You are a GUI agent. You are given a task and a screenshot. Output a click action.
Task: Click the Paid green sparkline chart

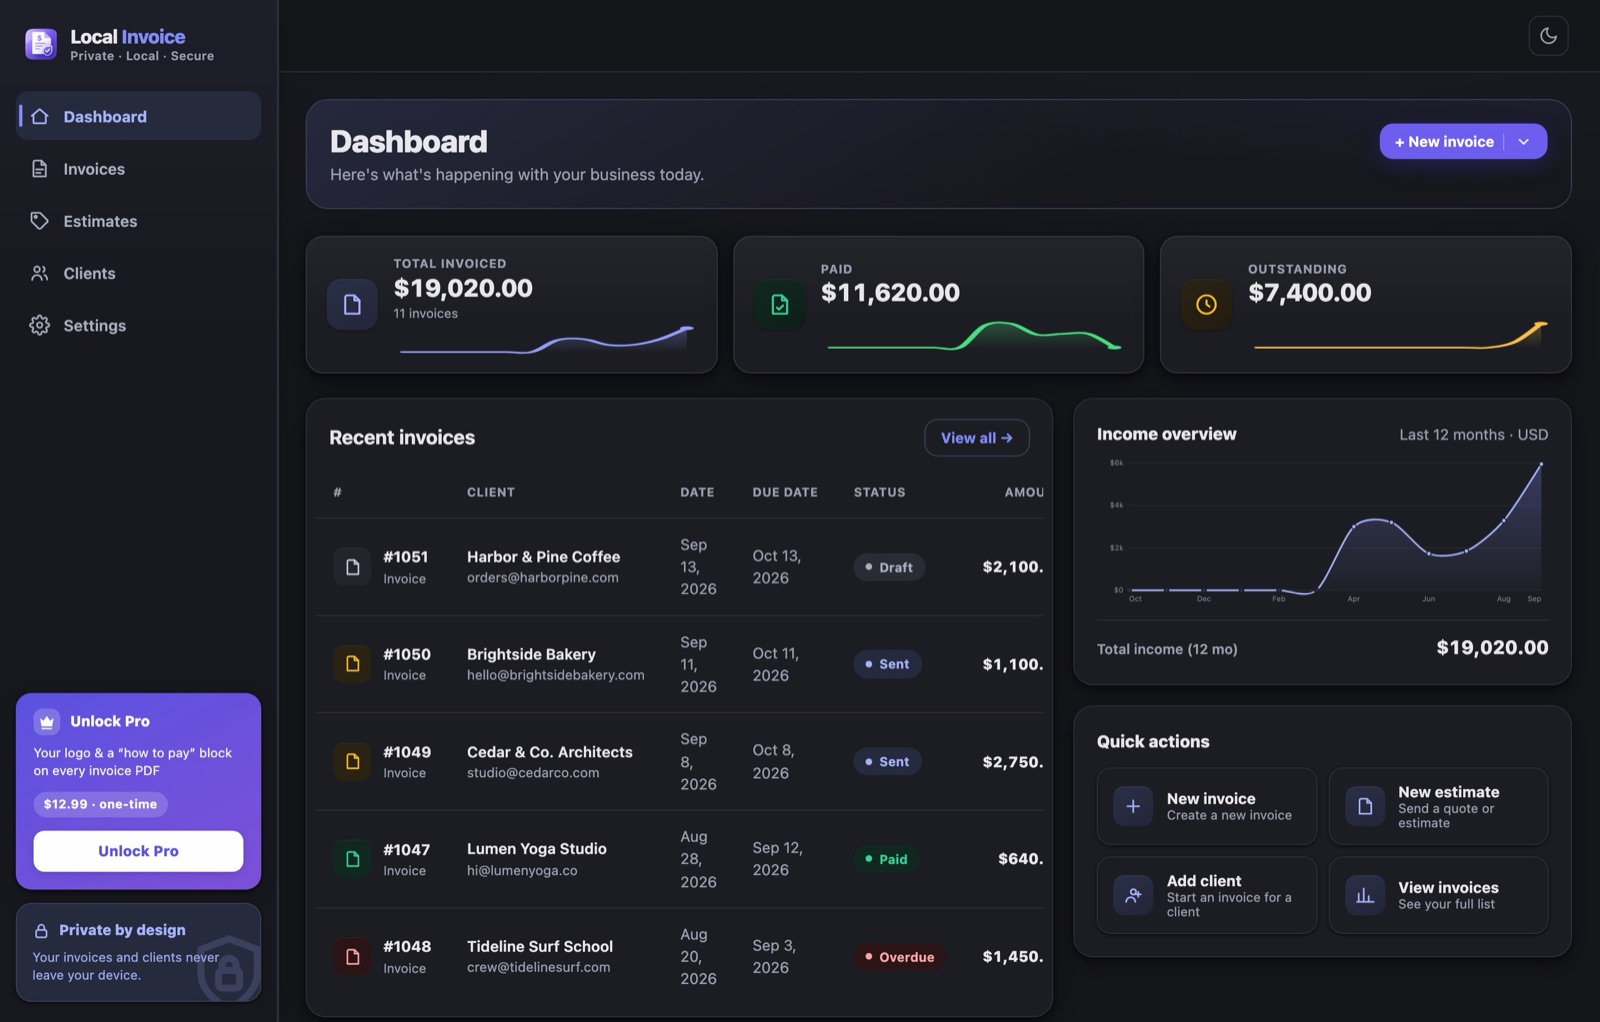[x=974, y=336]
